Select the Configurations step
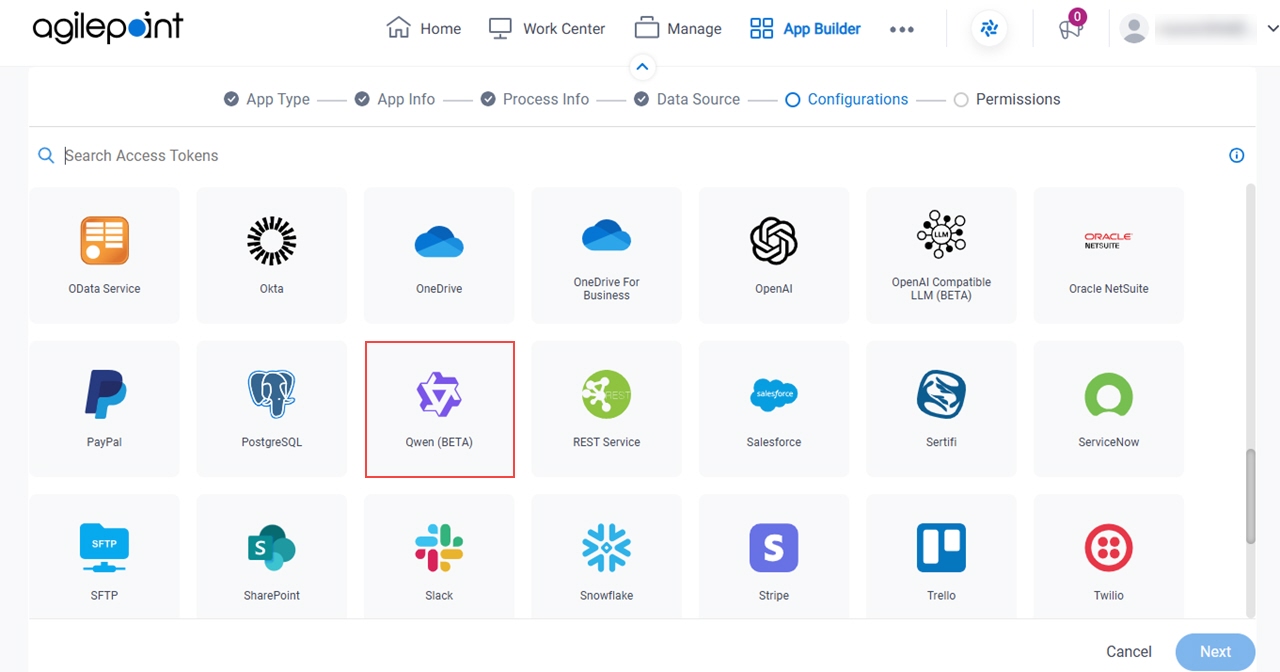The width and height of the screenshot is (1280, 672). tap(847, 99)
